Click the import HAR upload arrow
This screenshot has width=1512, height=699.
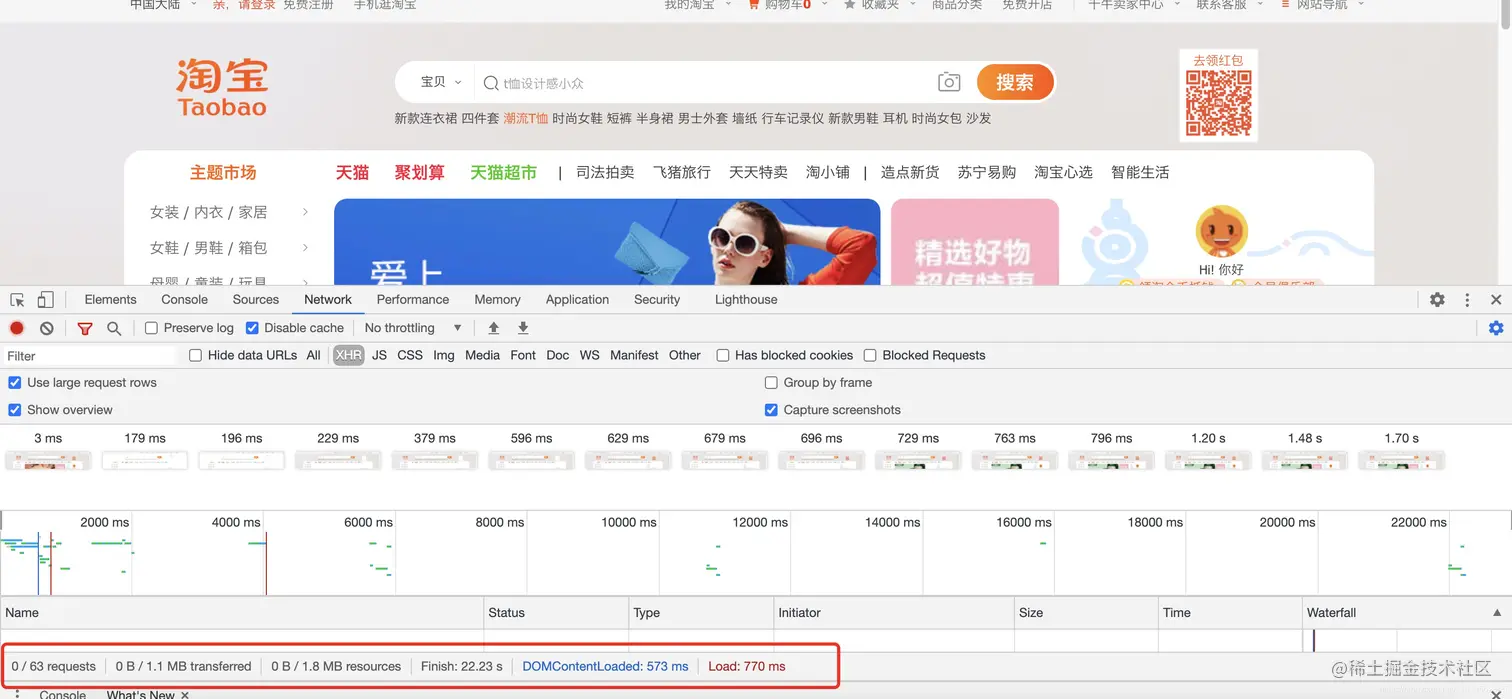point(493,328)
